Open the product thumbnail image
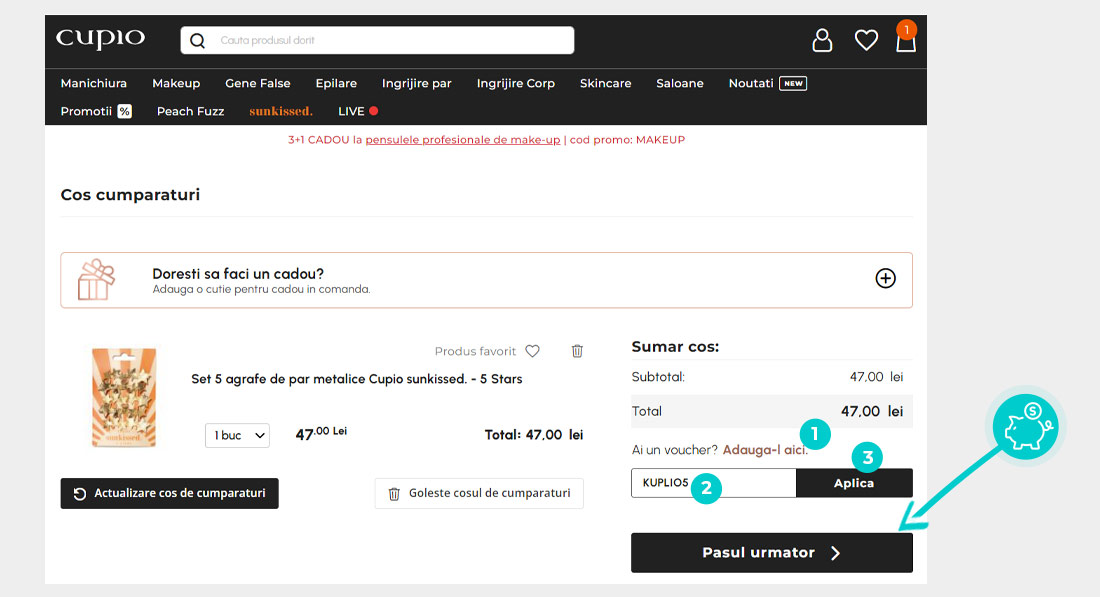1100x597 pixels. [124, 397]
